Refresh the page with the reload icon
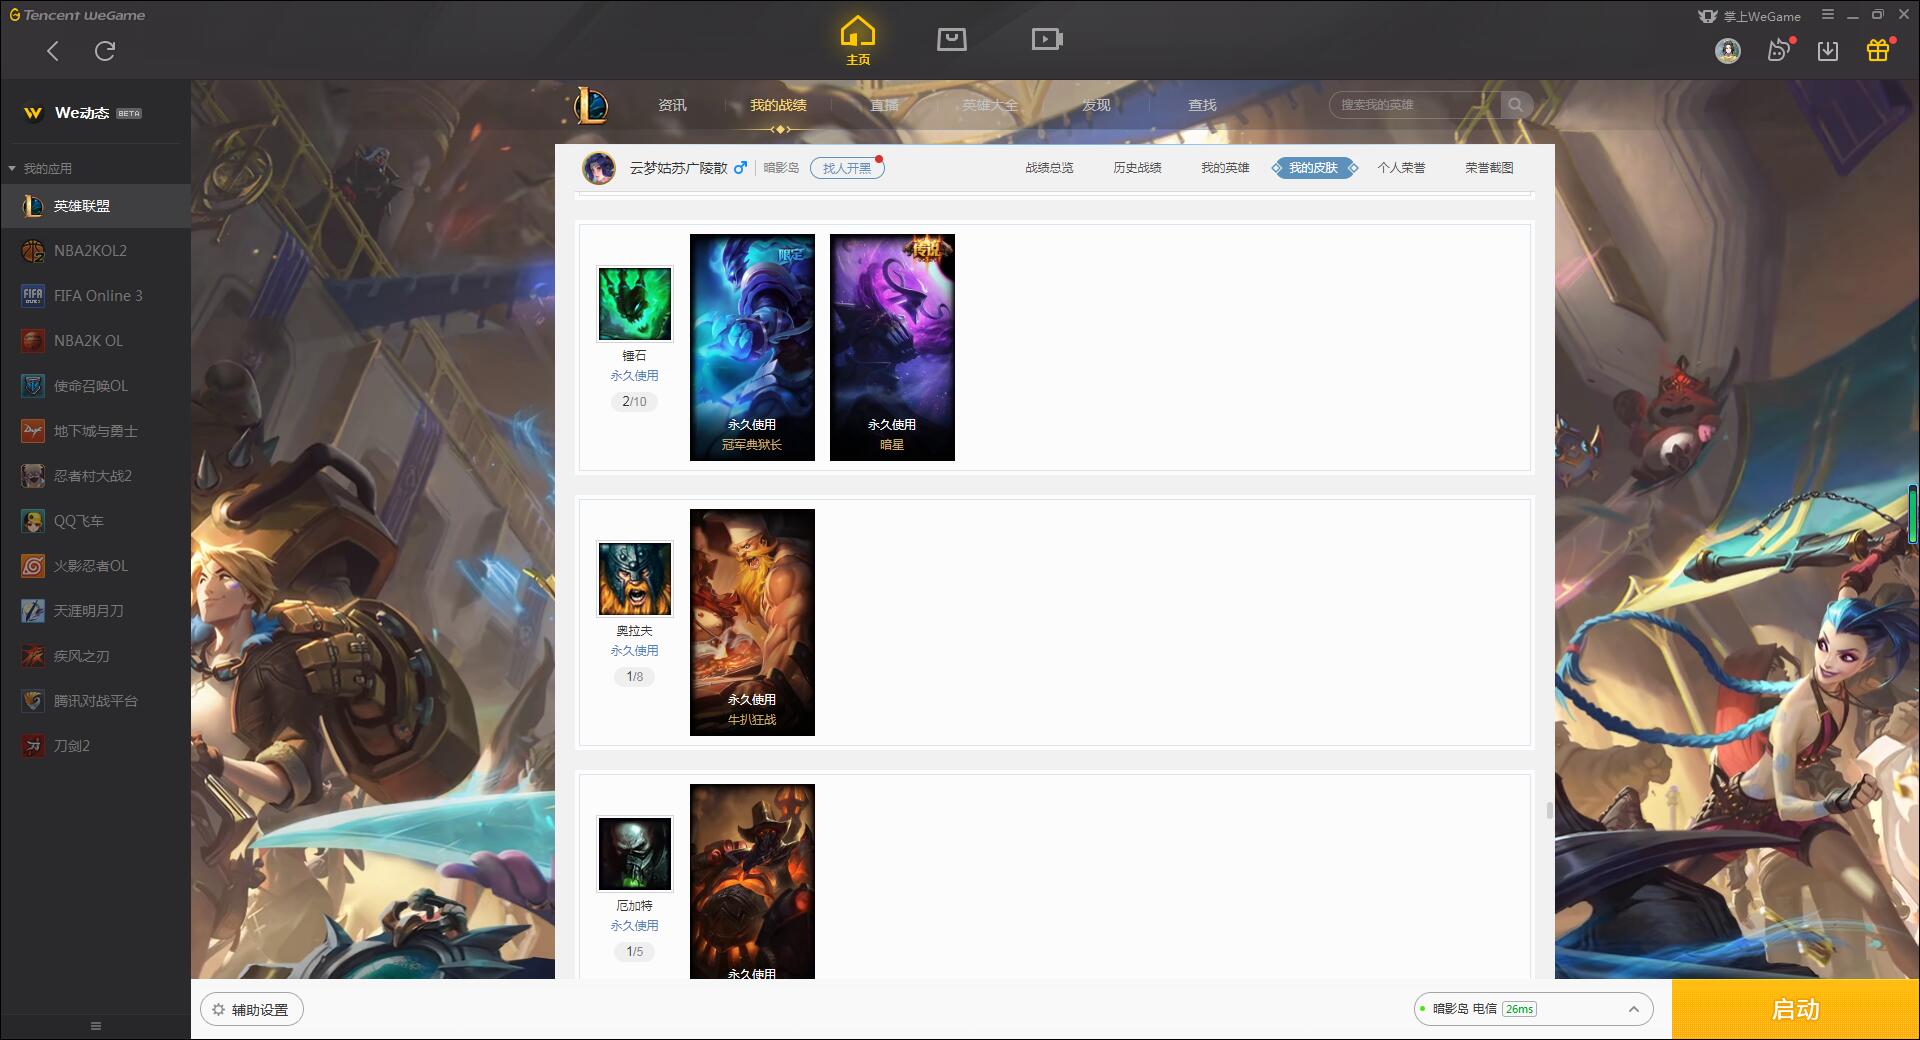This screenshot has width=1920, height=1040. 105,50
